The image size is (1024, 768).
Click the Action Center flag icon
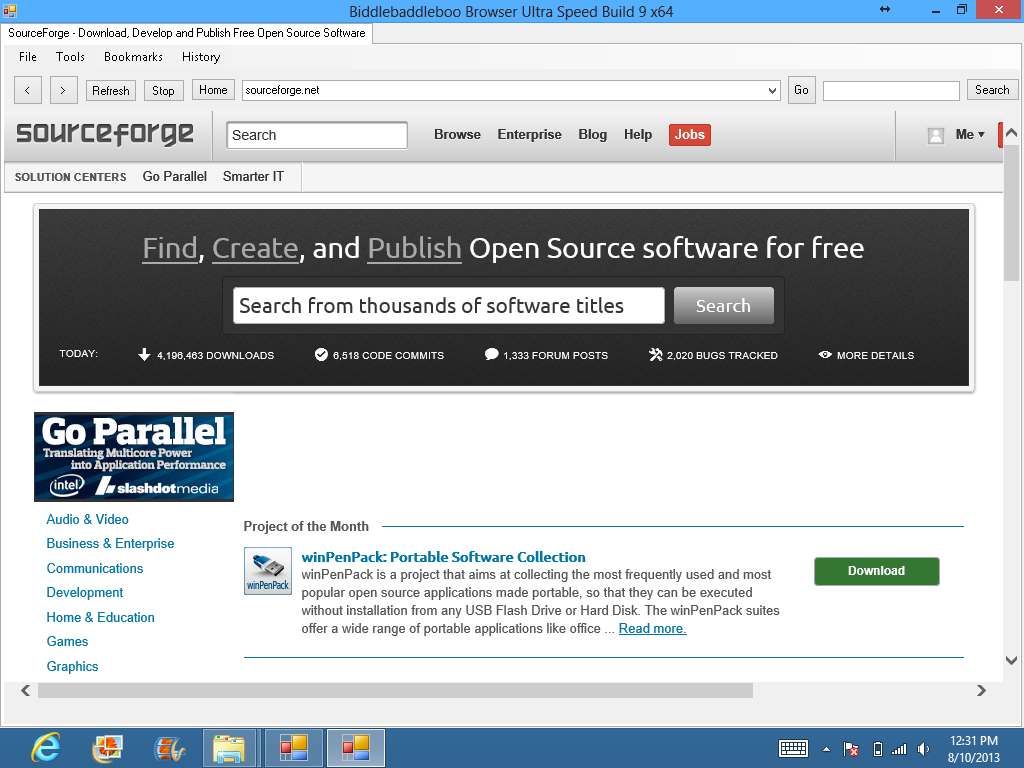click(x=851, y=749)
